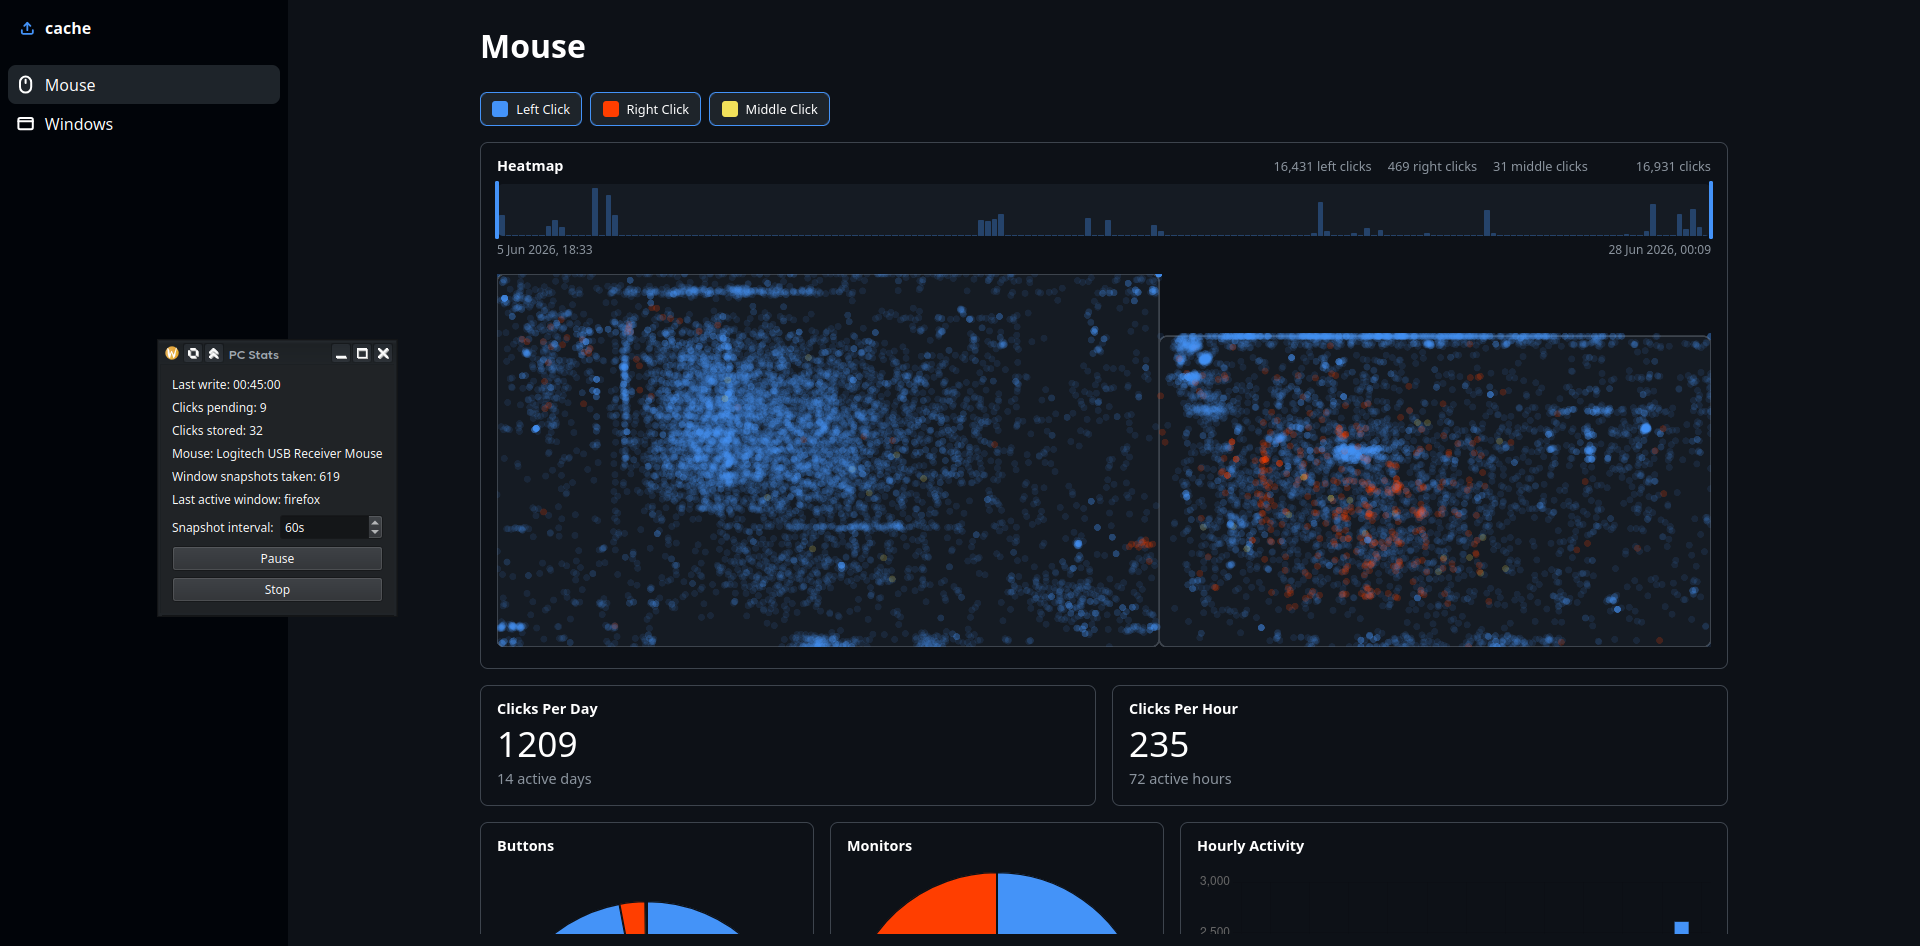
Task: Open the Mouse page in sidebar
Action: (x=144, y=85)
